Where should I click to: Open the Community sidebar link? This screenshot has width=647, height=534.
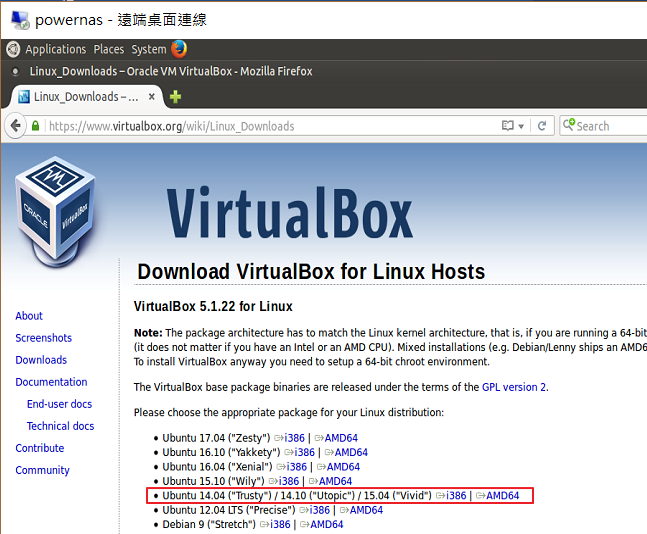click(43, 470)
